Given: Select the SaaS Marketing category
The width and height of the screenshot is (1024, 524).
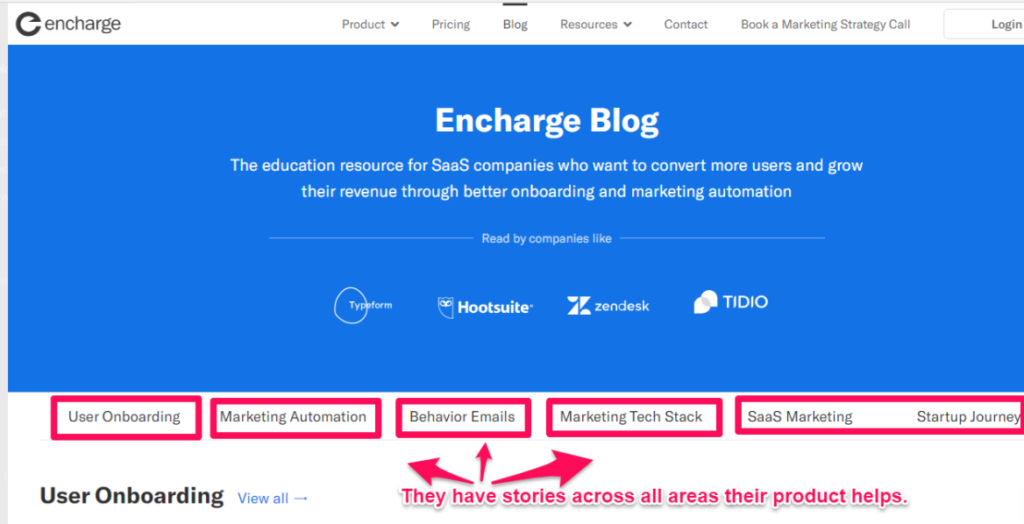Looking at the screenshot, I should [800, 417].
